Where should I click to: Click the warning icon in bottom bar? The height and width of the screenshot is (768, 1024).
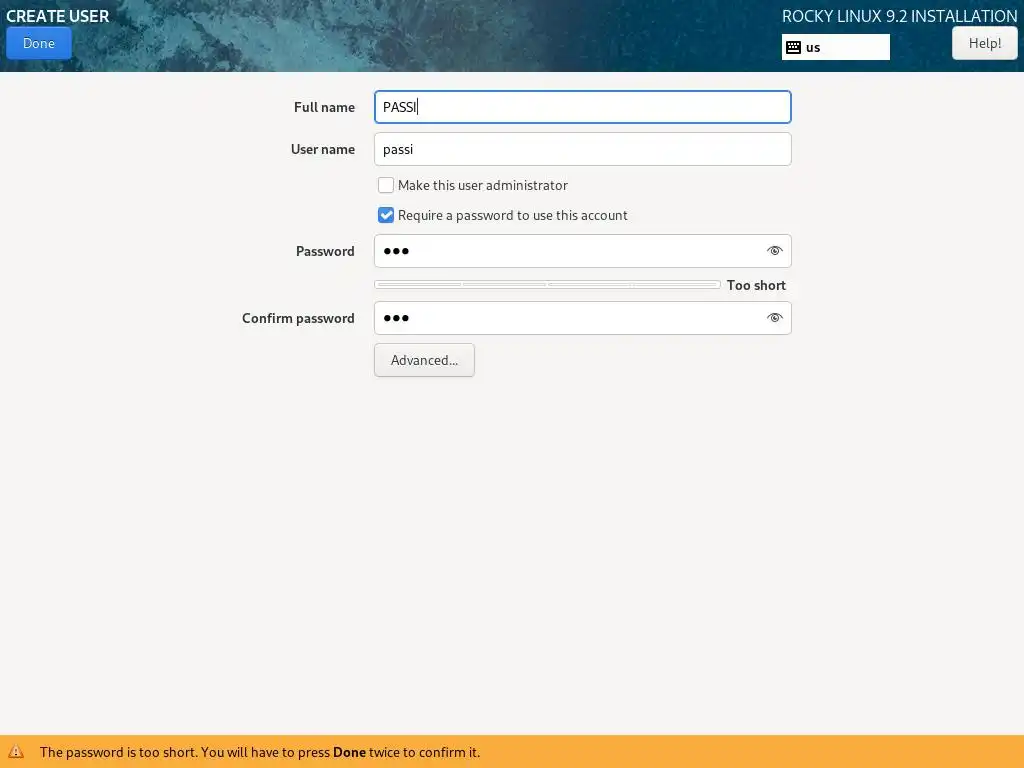pos(16,752)
